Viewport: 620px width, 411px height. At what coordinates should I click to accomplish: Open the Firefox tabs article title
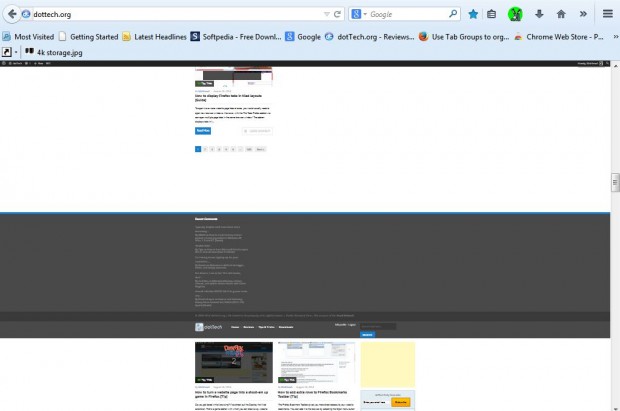pos(228,97)
